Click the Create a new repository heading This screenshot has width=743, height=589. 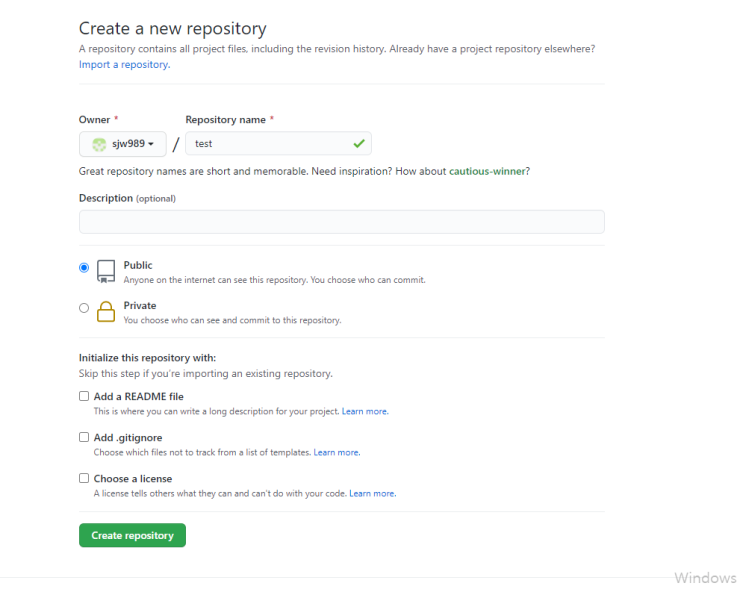(172, 28)
